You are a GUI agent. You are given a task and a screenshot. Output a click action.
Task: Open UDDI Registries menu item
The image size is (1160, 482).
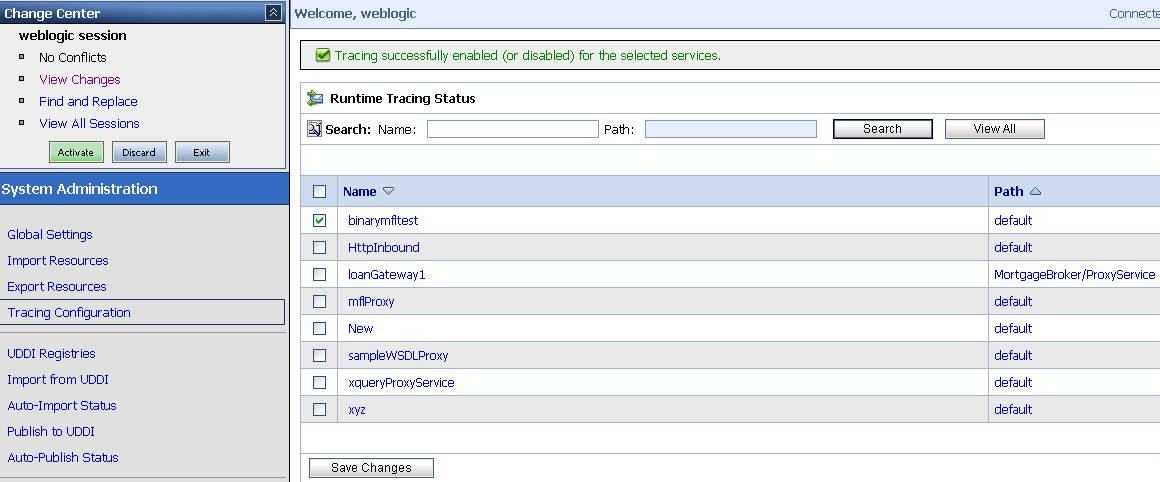point(51,353)
